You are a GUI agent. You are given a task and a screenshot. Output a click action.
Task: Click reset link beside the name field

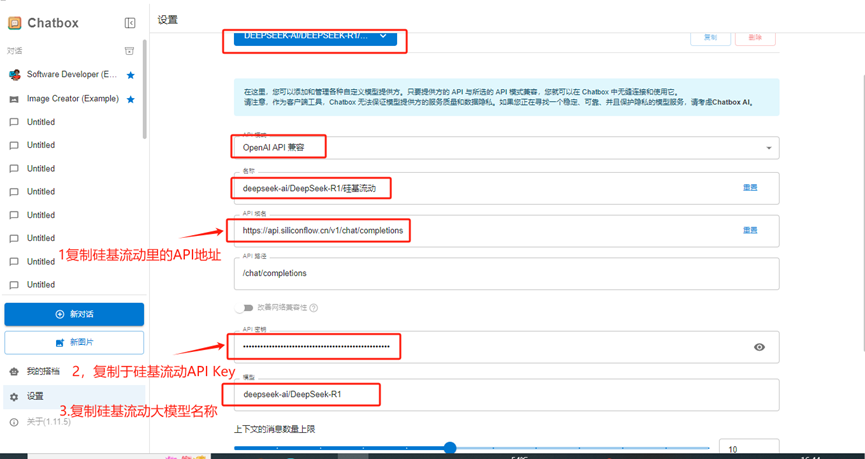tap(750, 188)
